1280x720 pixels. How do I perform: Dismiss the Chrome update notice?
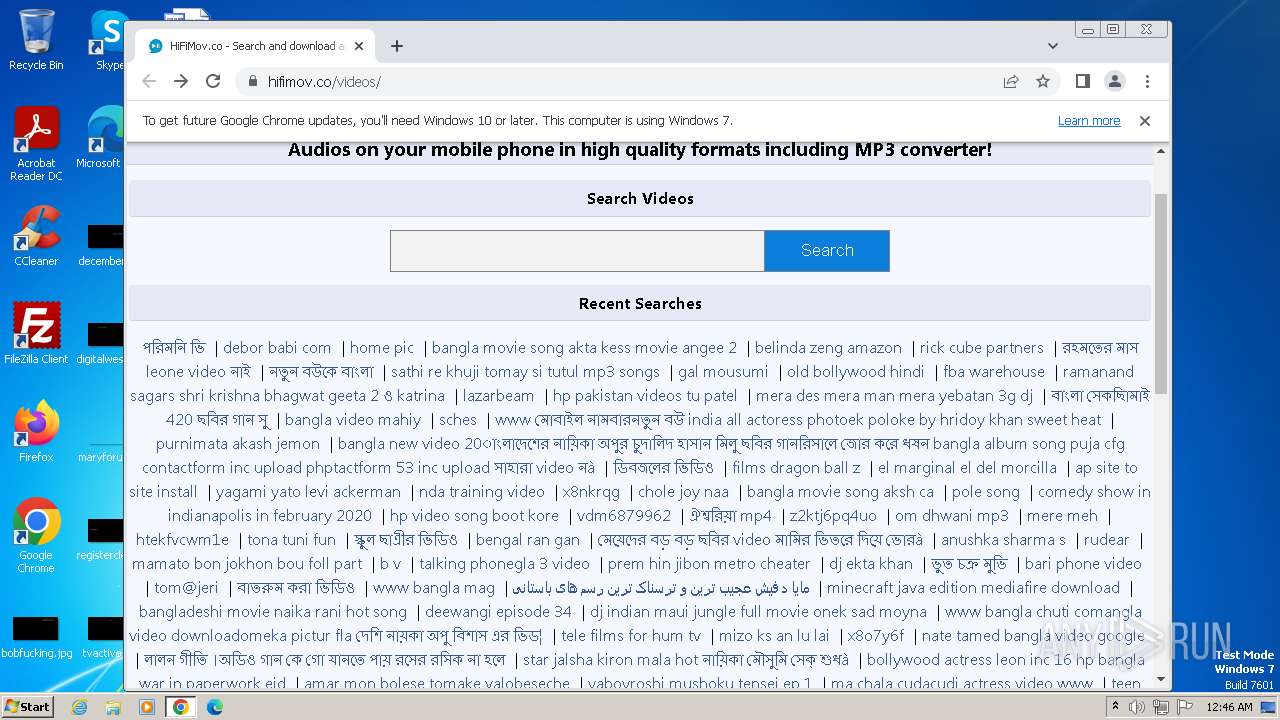(x=1145, y=121)
